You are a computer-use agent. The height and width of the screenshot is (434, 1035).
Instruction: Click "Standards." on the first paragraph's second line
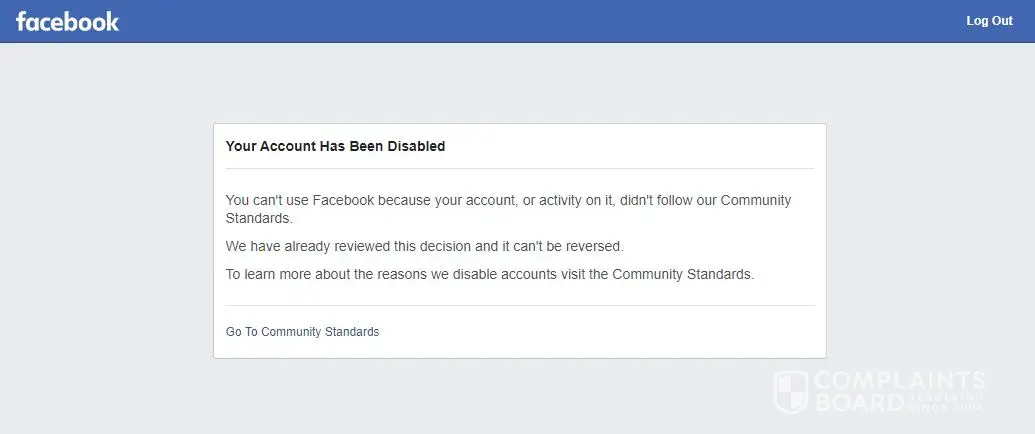pyautogui.click(x=259, y=217)
